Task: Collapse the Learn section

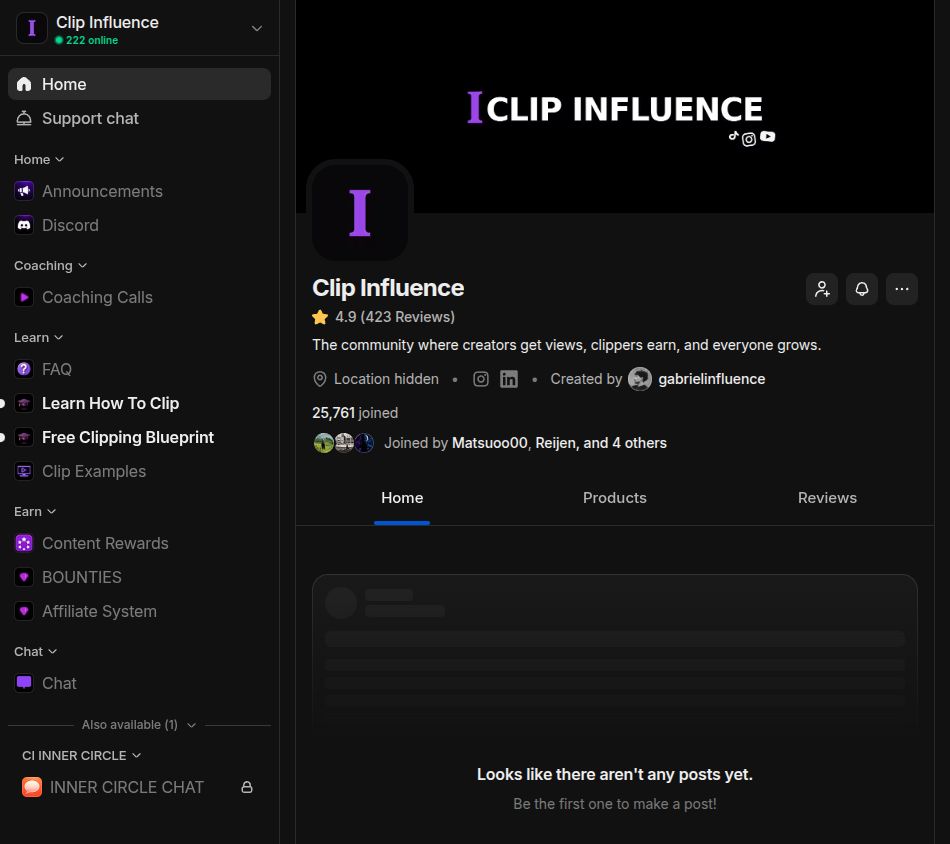Action: click(x=38, y=337)
